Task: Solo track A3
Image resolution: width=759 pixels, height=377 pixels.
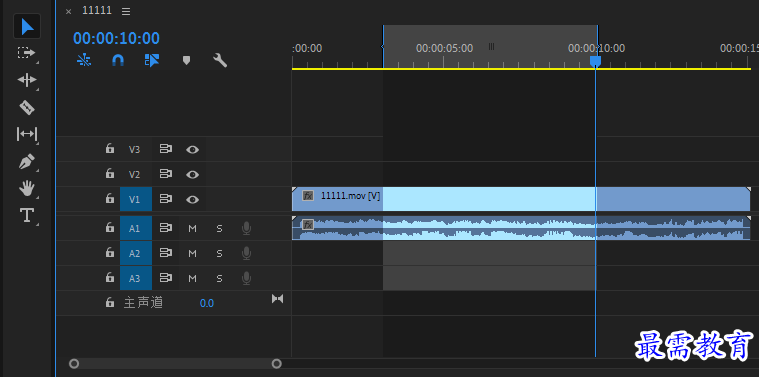Action: [x=219, y=278]
